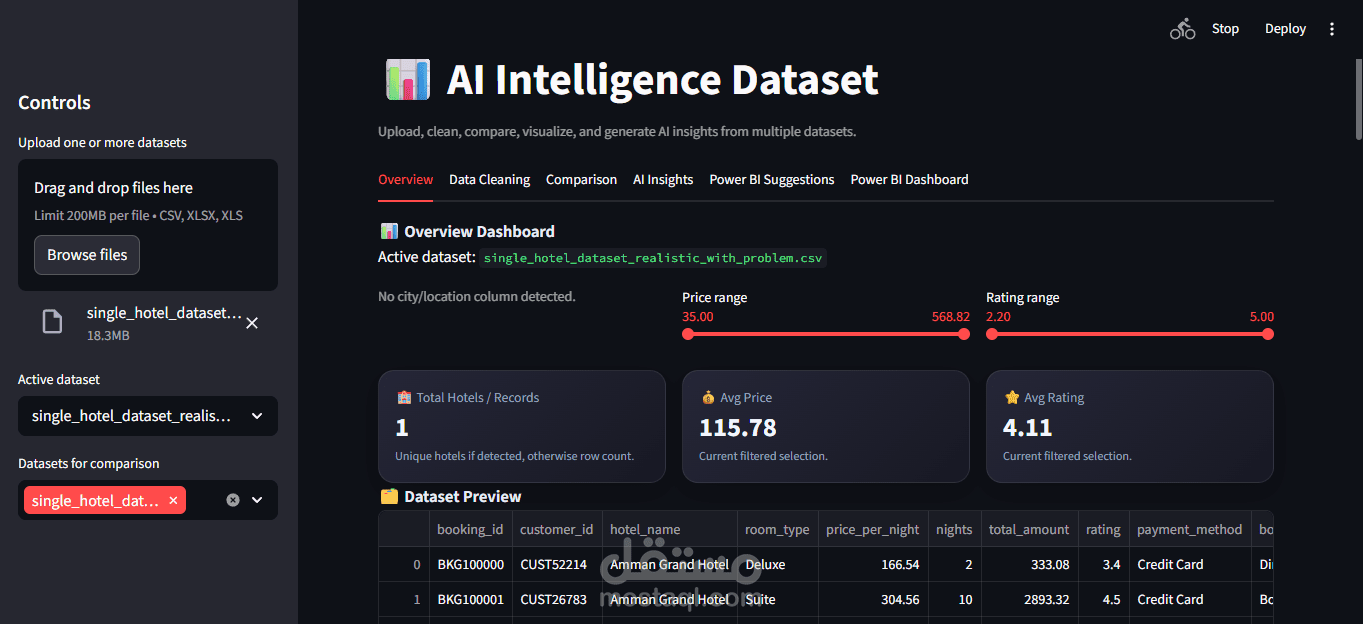
Task: Select price cell 166.54
Action: (x=872, y=564)
